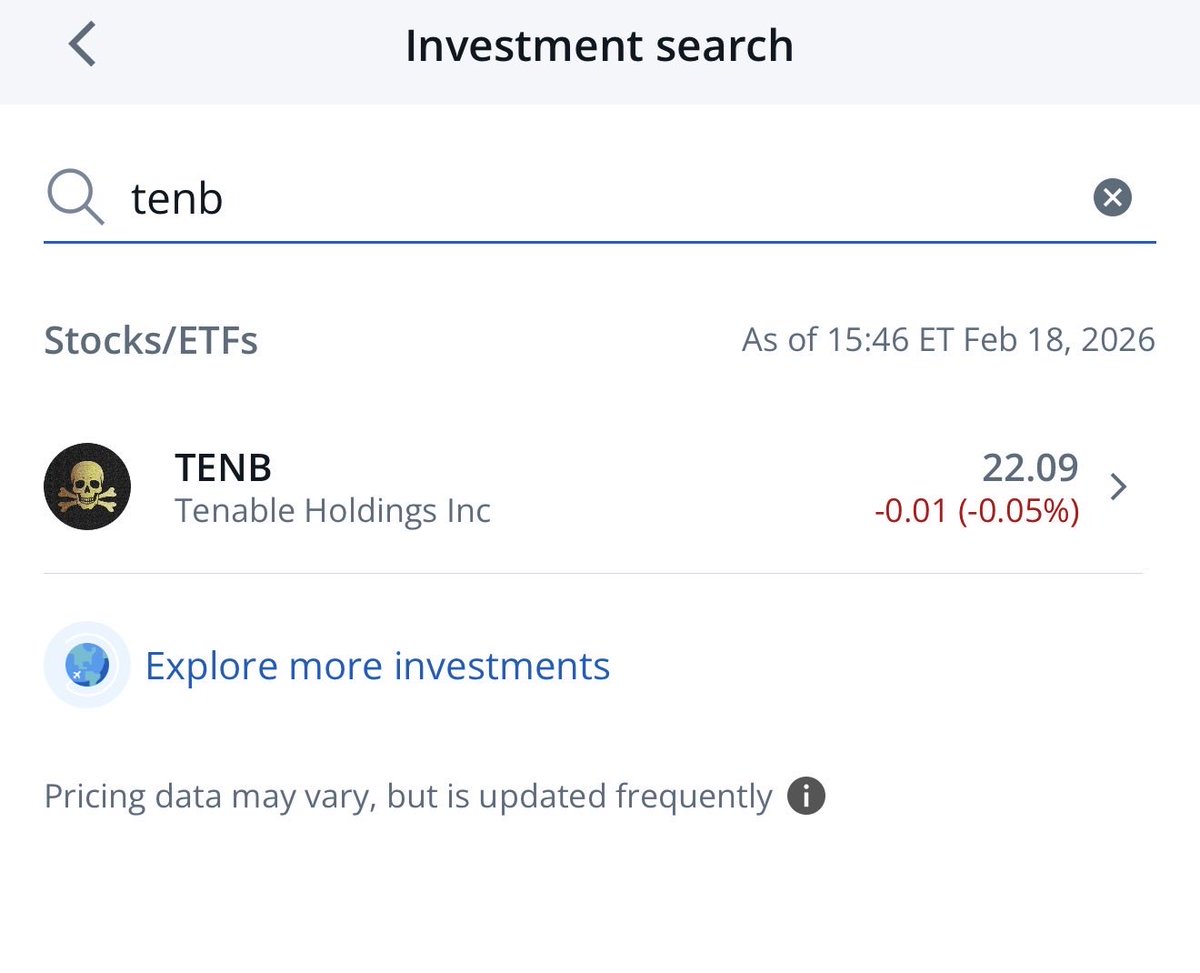Image resolution: width=1200 pixels, height=973 pixels.
Task: Click the 22.09 share price
Action: (x=1030, y=467)
